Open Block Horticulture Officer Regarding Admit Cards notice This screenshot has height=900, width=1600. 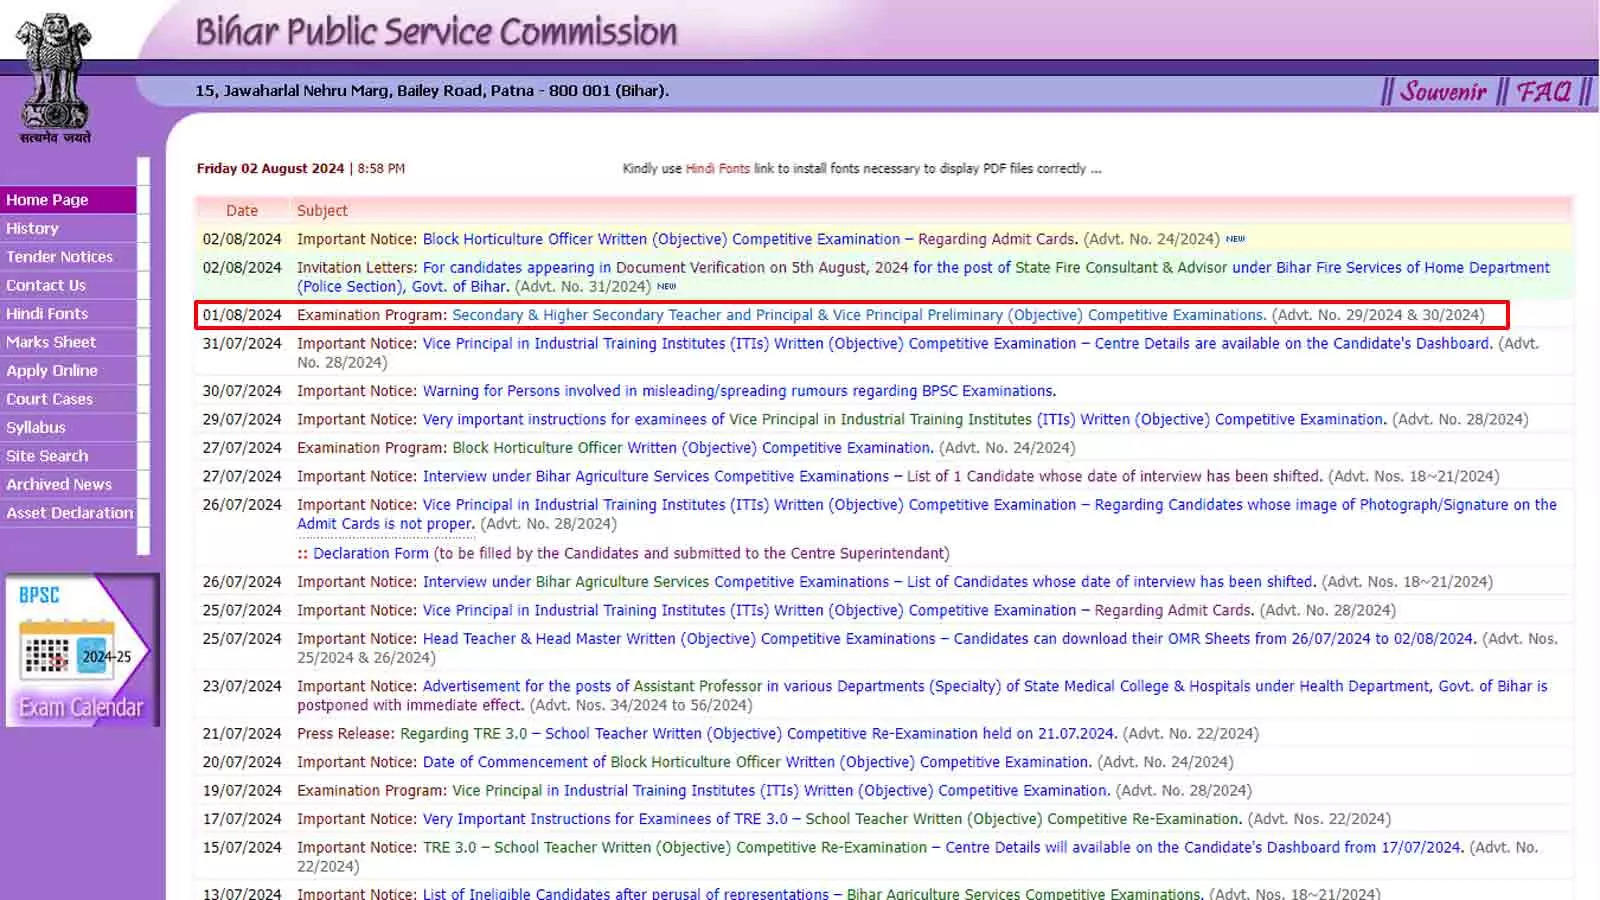pos(750,239)
